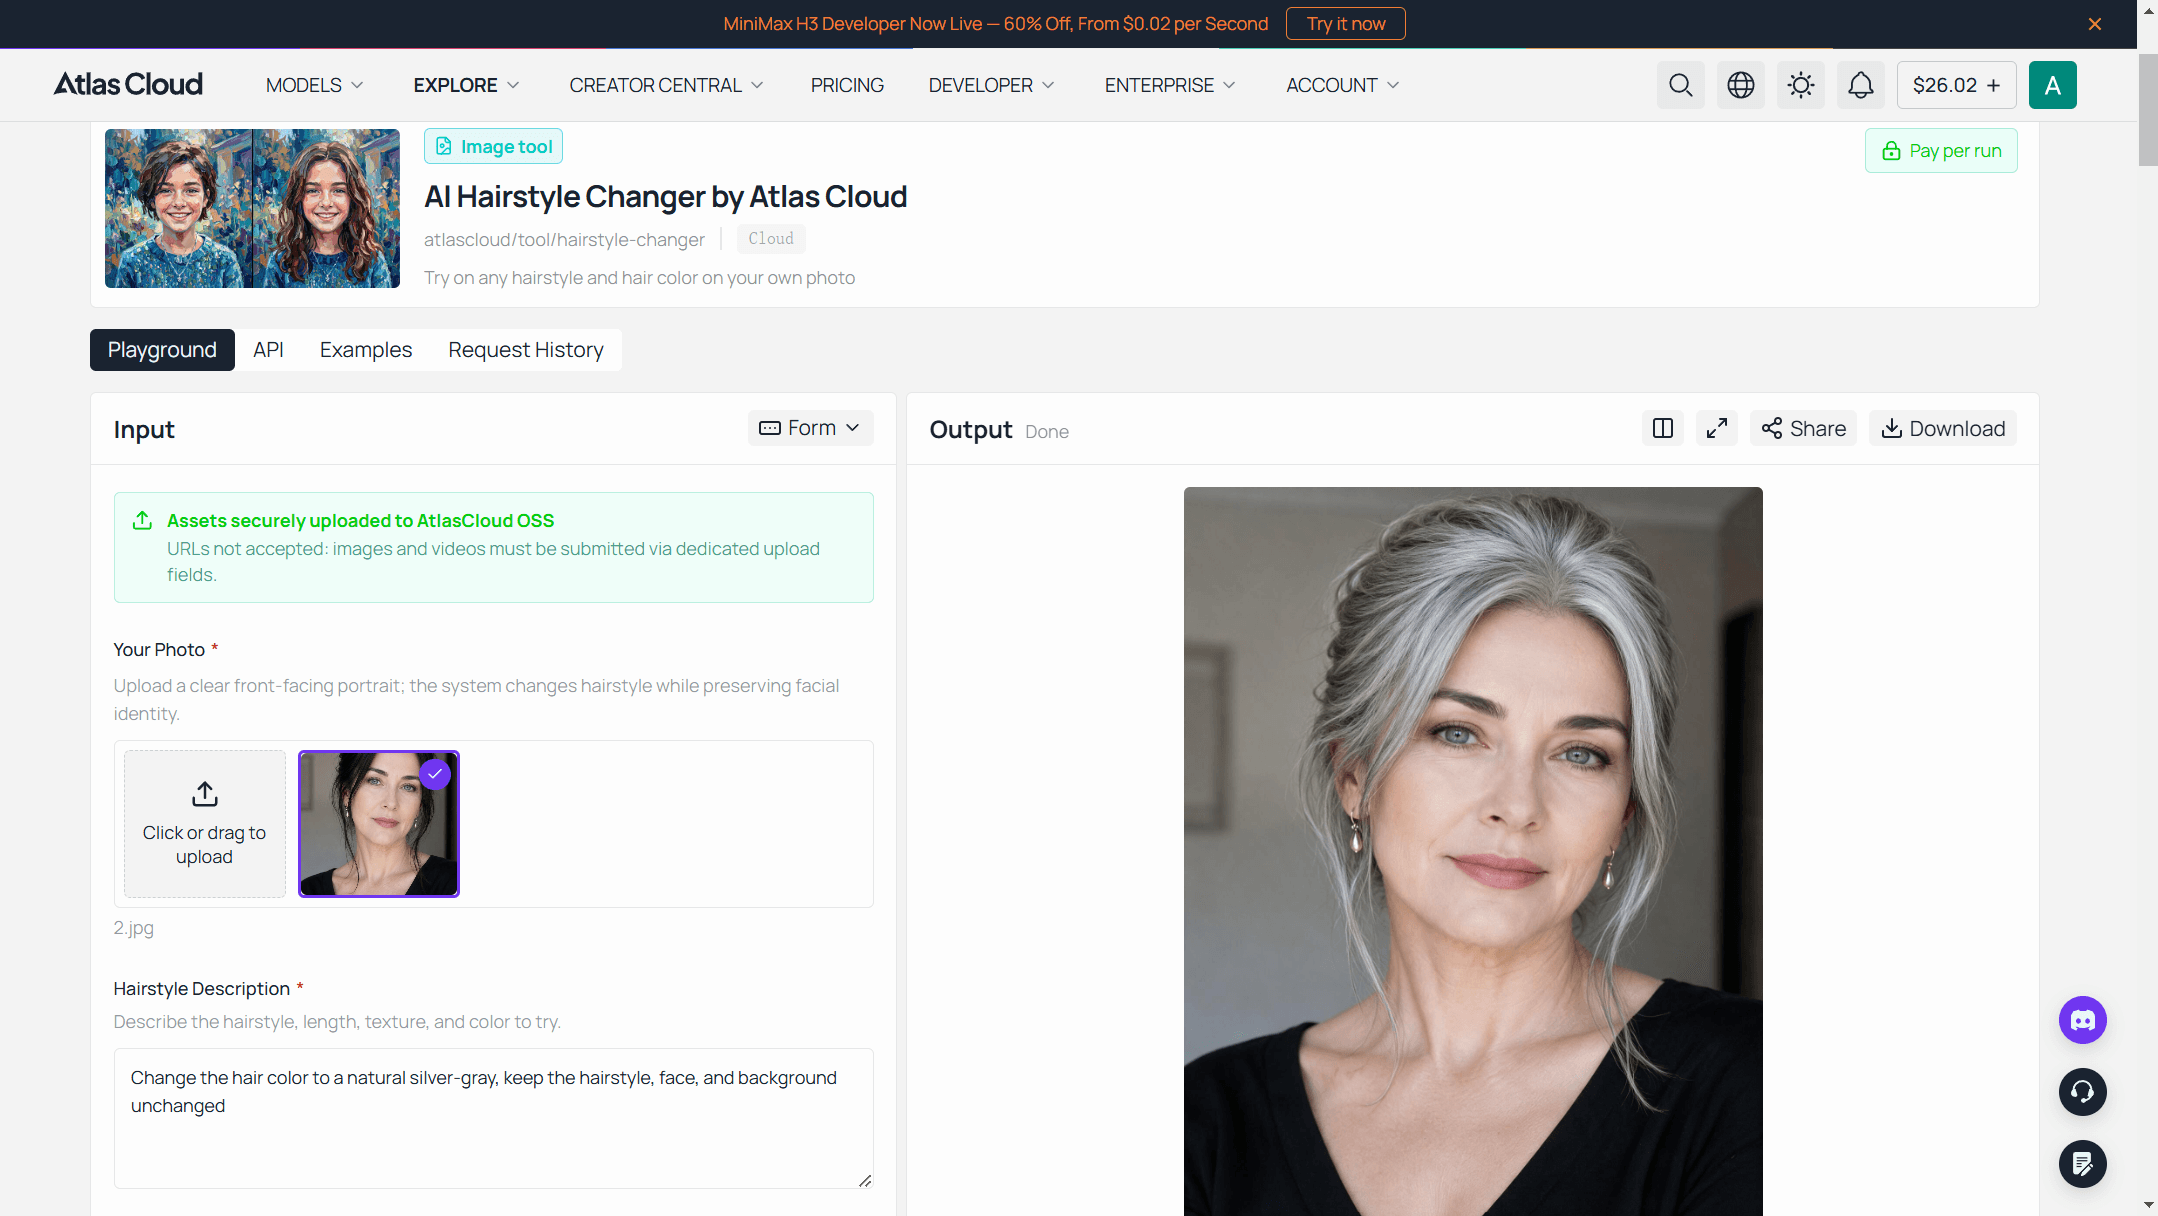2158x1216 pixels.
Task: Click the 'Try it now' banner button
Action: click(1345, 24)
